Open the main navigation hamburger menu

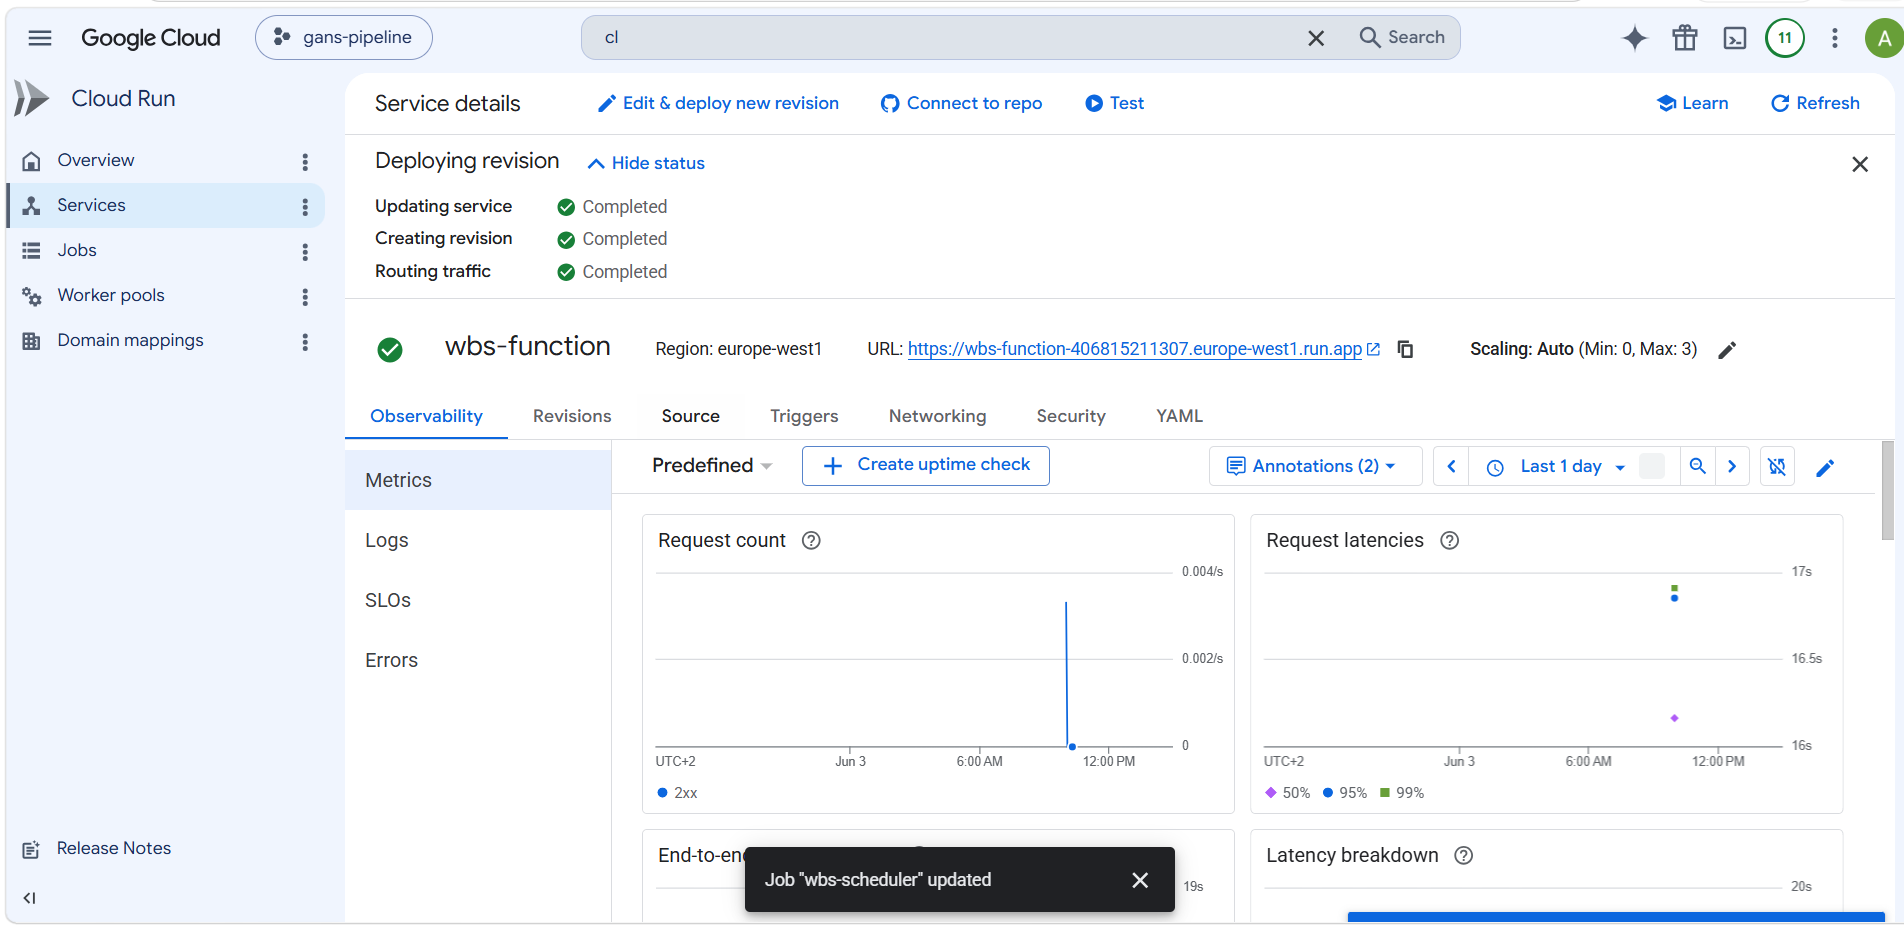tap(40, 38)
